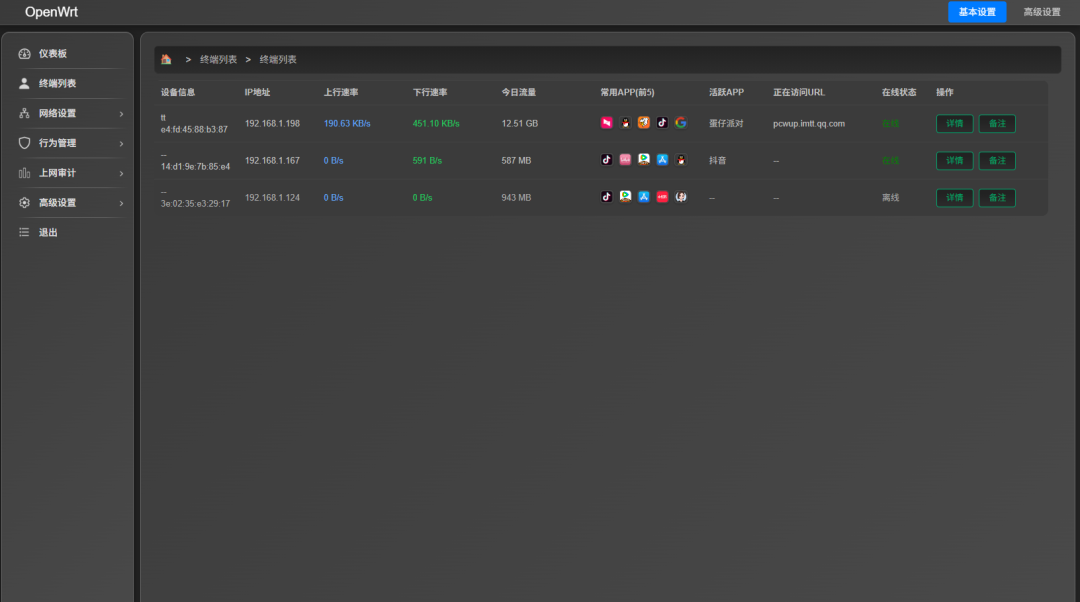This screenshot has height=602, width=1080.
Task: Click the 网络设置 network icon in sidebar
Action: coord(24,113)
